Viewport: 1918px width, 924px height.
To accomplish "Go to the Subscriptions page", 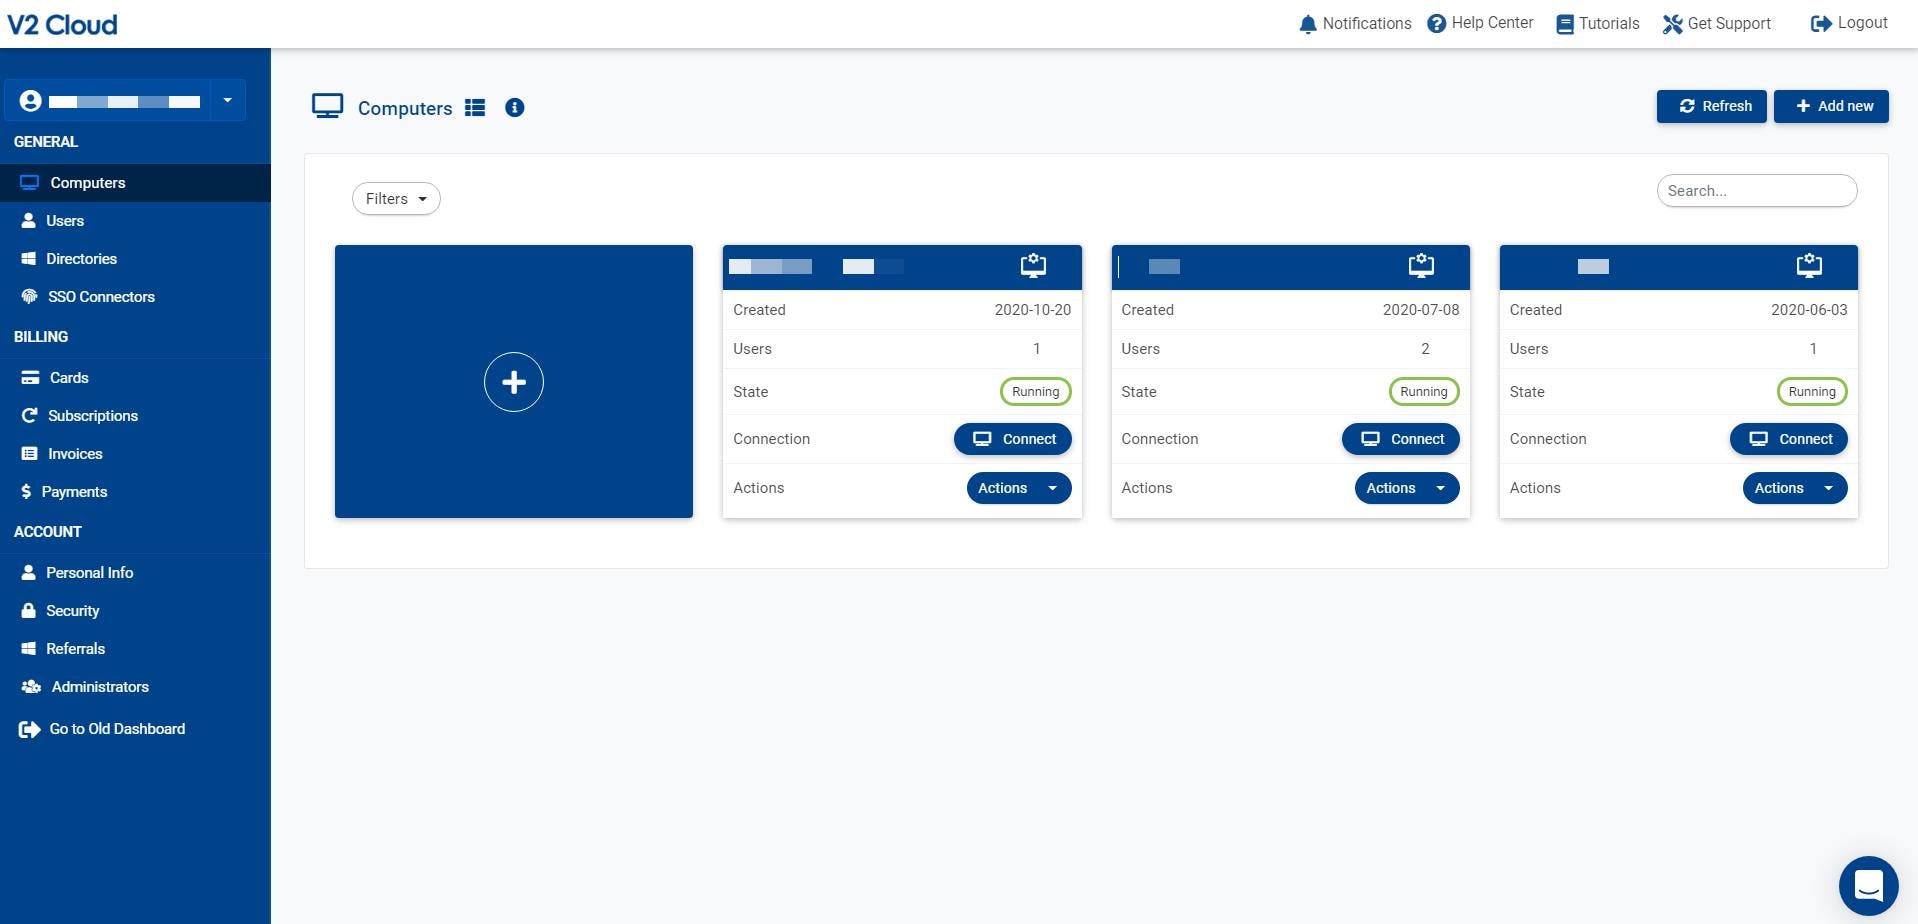I will [x=93, y=415].
